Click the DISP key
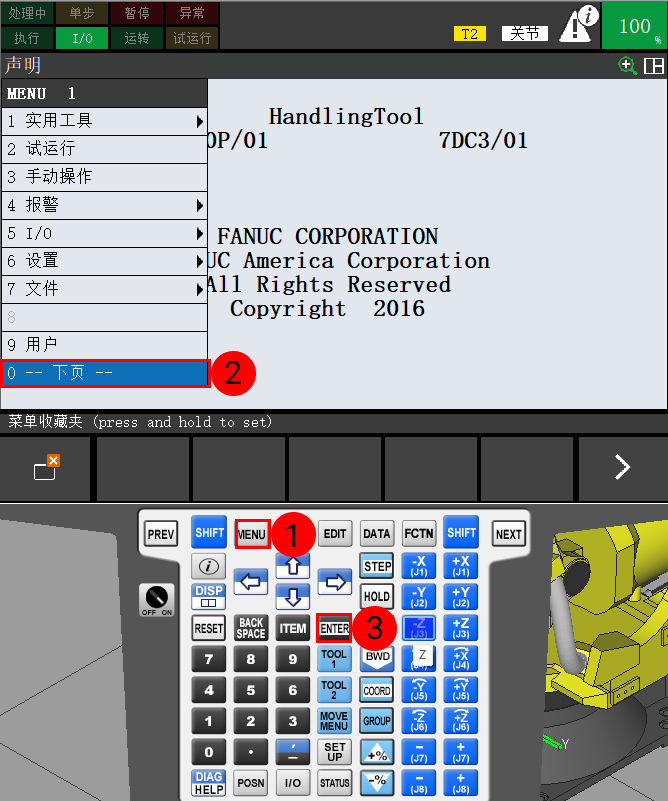The width and height of the screenshot is (668, 801). 209,597
